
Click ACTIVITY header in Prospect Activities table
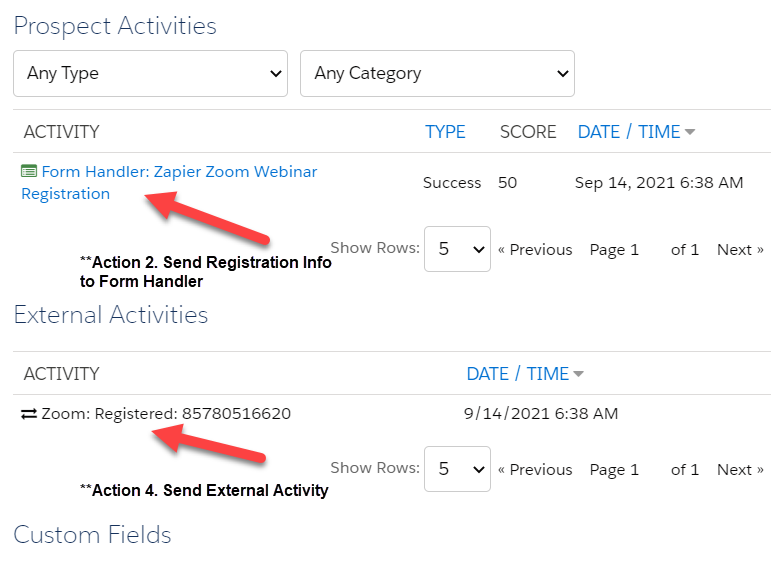(62, 132)
